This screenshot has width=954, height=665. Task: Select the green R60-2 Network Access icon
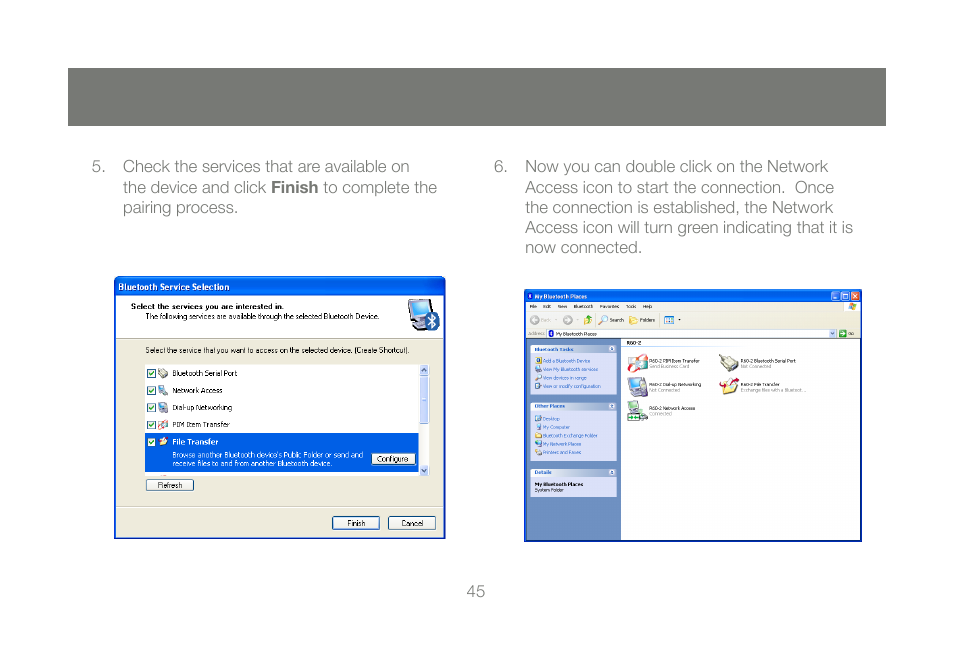pos(637,411)
